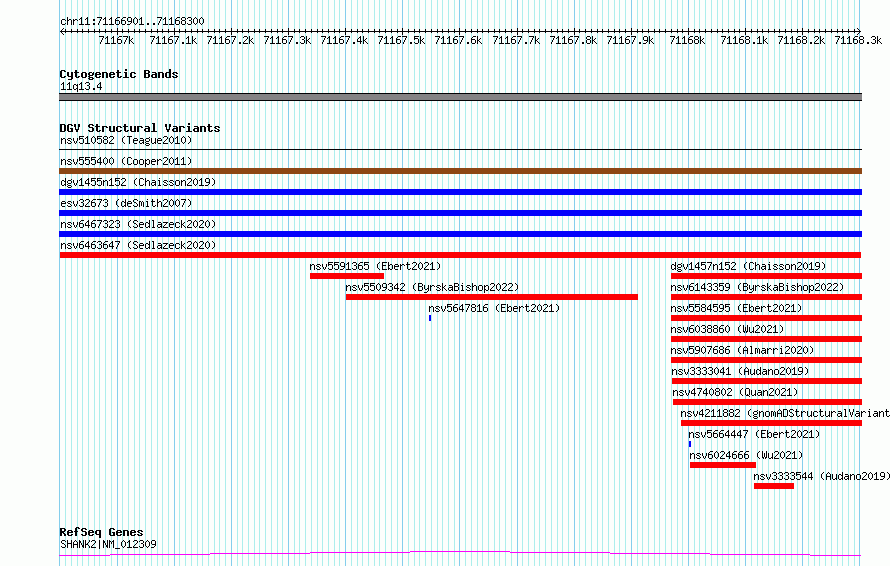
Task: Select nsv5509342 (ByrskaBishop2022) red bar
Action: [492, 297]
